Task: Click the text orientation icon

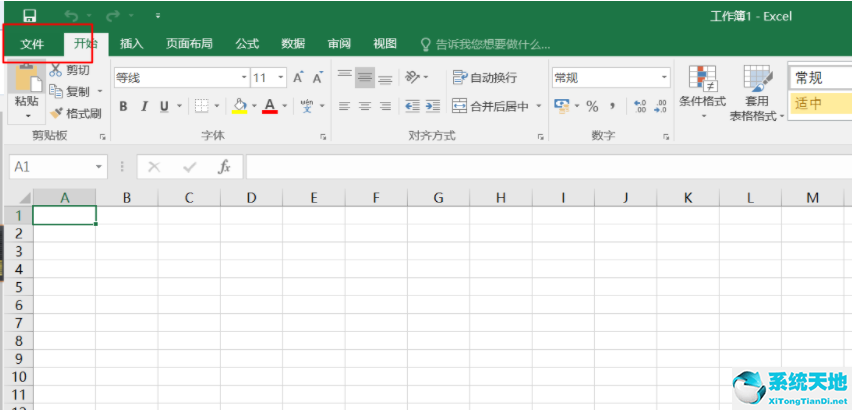Action: [413, 78]
